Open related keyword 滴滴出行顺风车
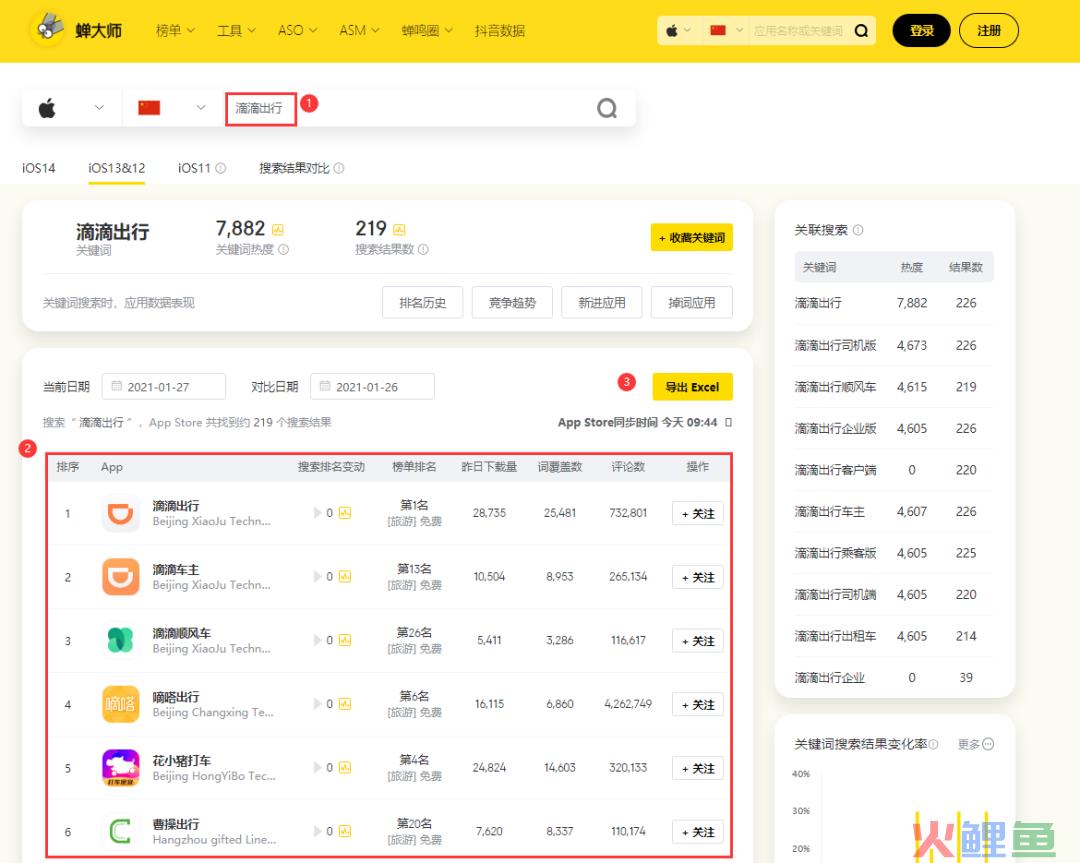This screenshot has width=1080, height=863. (x=835, y=386)
